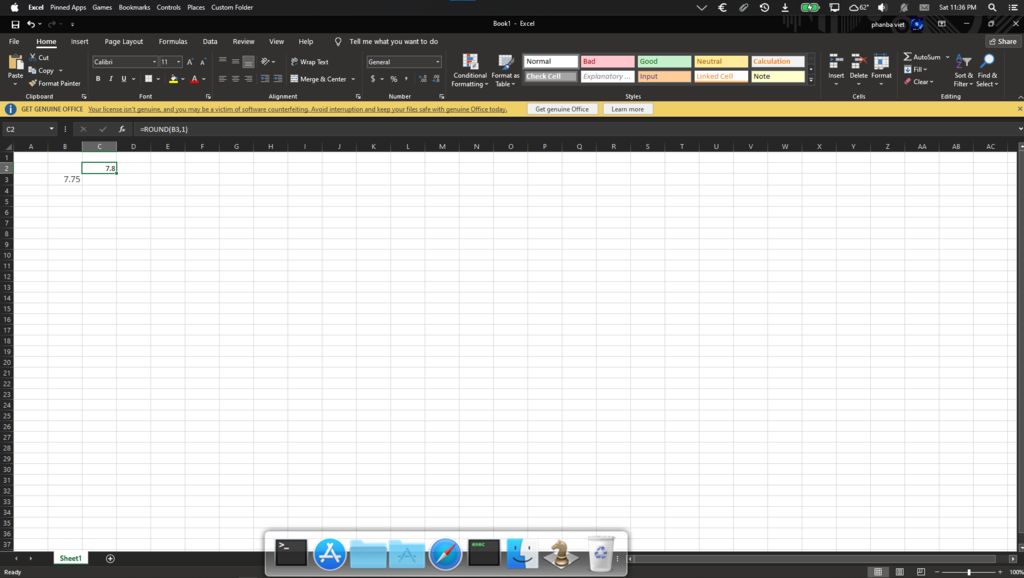Click the Learn more button
This screenshot has height=578, width=1024.
click(x=628, y=109)
